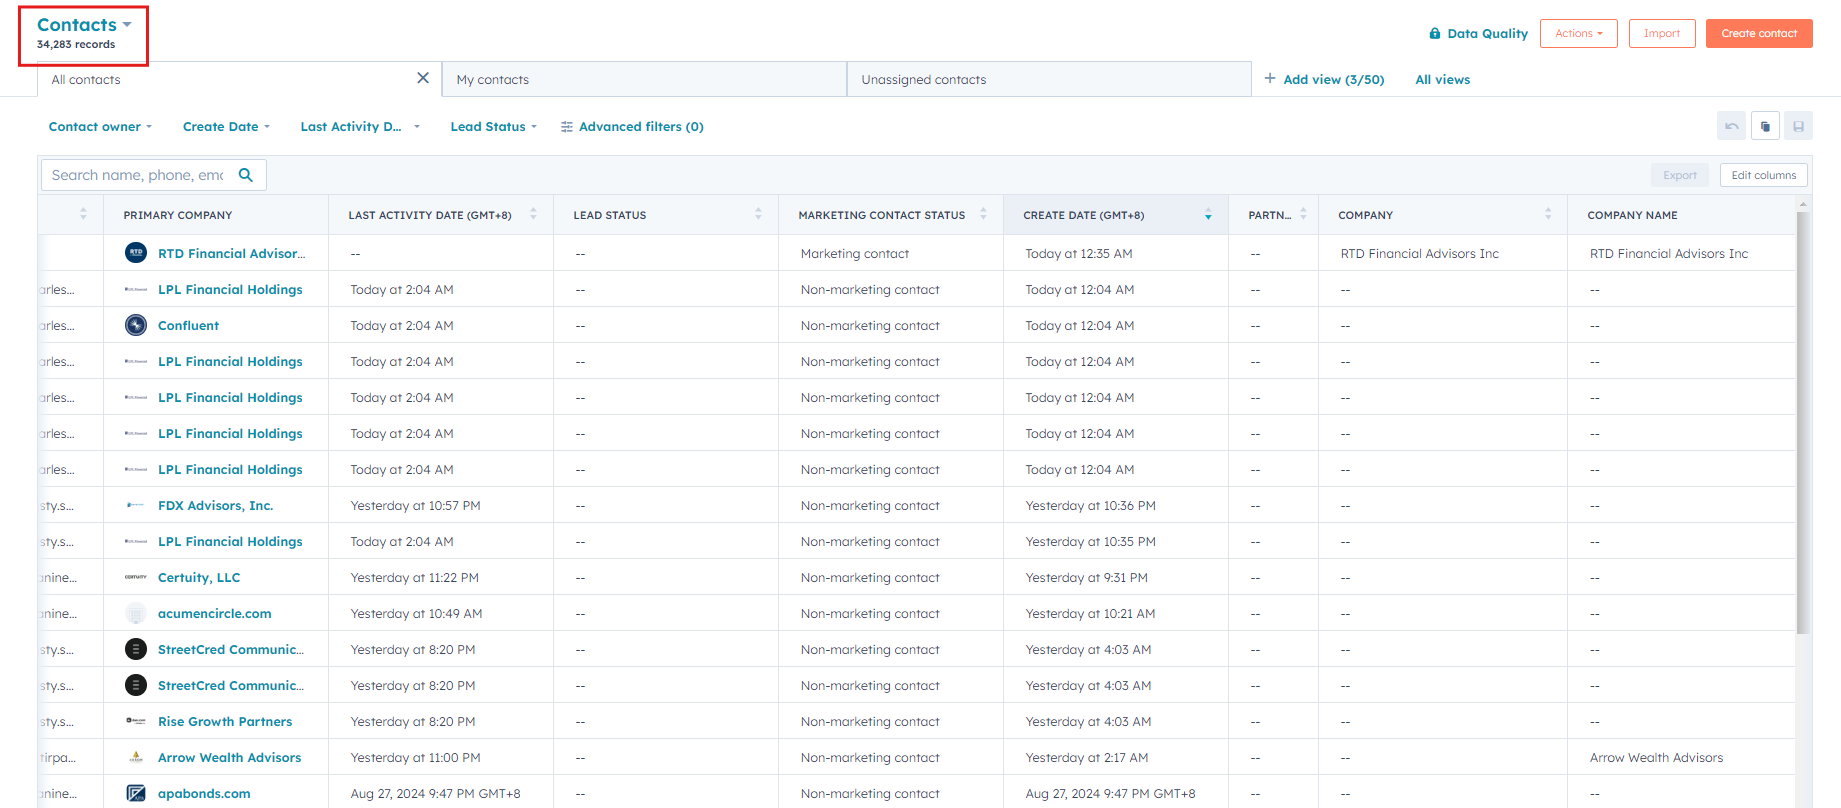Open the Contact owner filter dropdown

pos(100,127)
